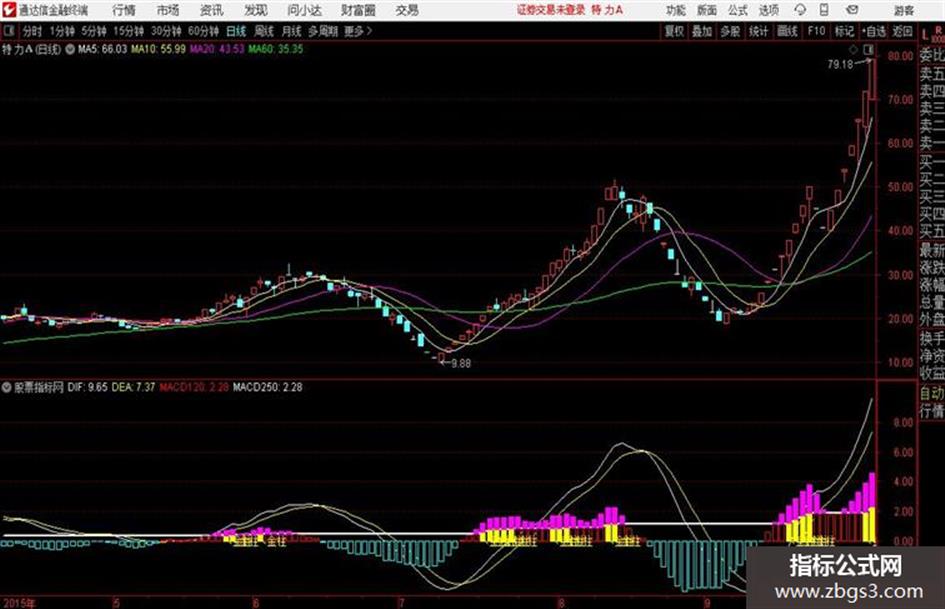Open the F10 company info button
Image resolution: width=945 pixels, height=609 pixels.
coord(816,31)
